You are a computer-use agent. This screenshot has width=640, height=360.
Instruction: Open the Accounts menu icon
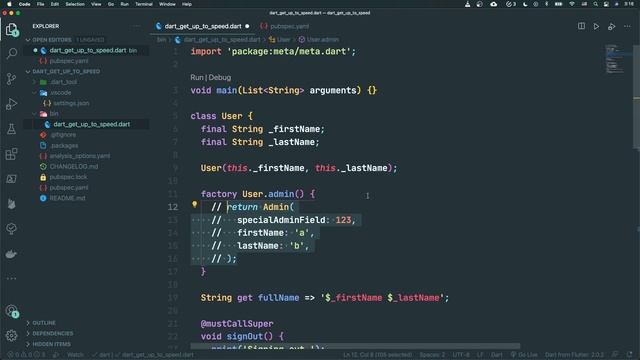(x=11, y=311)
